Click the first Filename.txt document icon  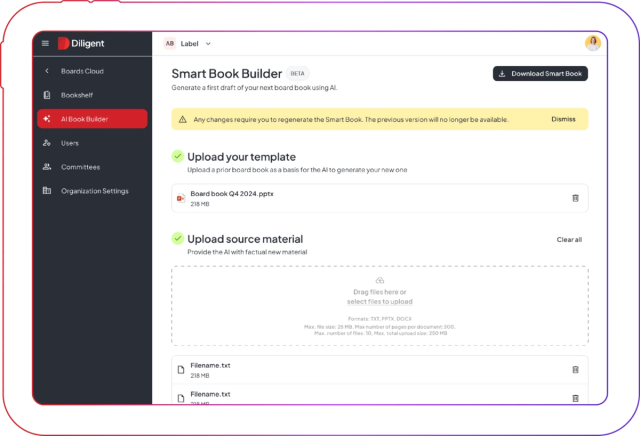click(x=181, y=370)
